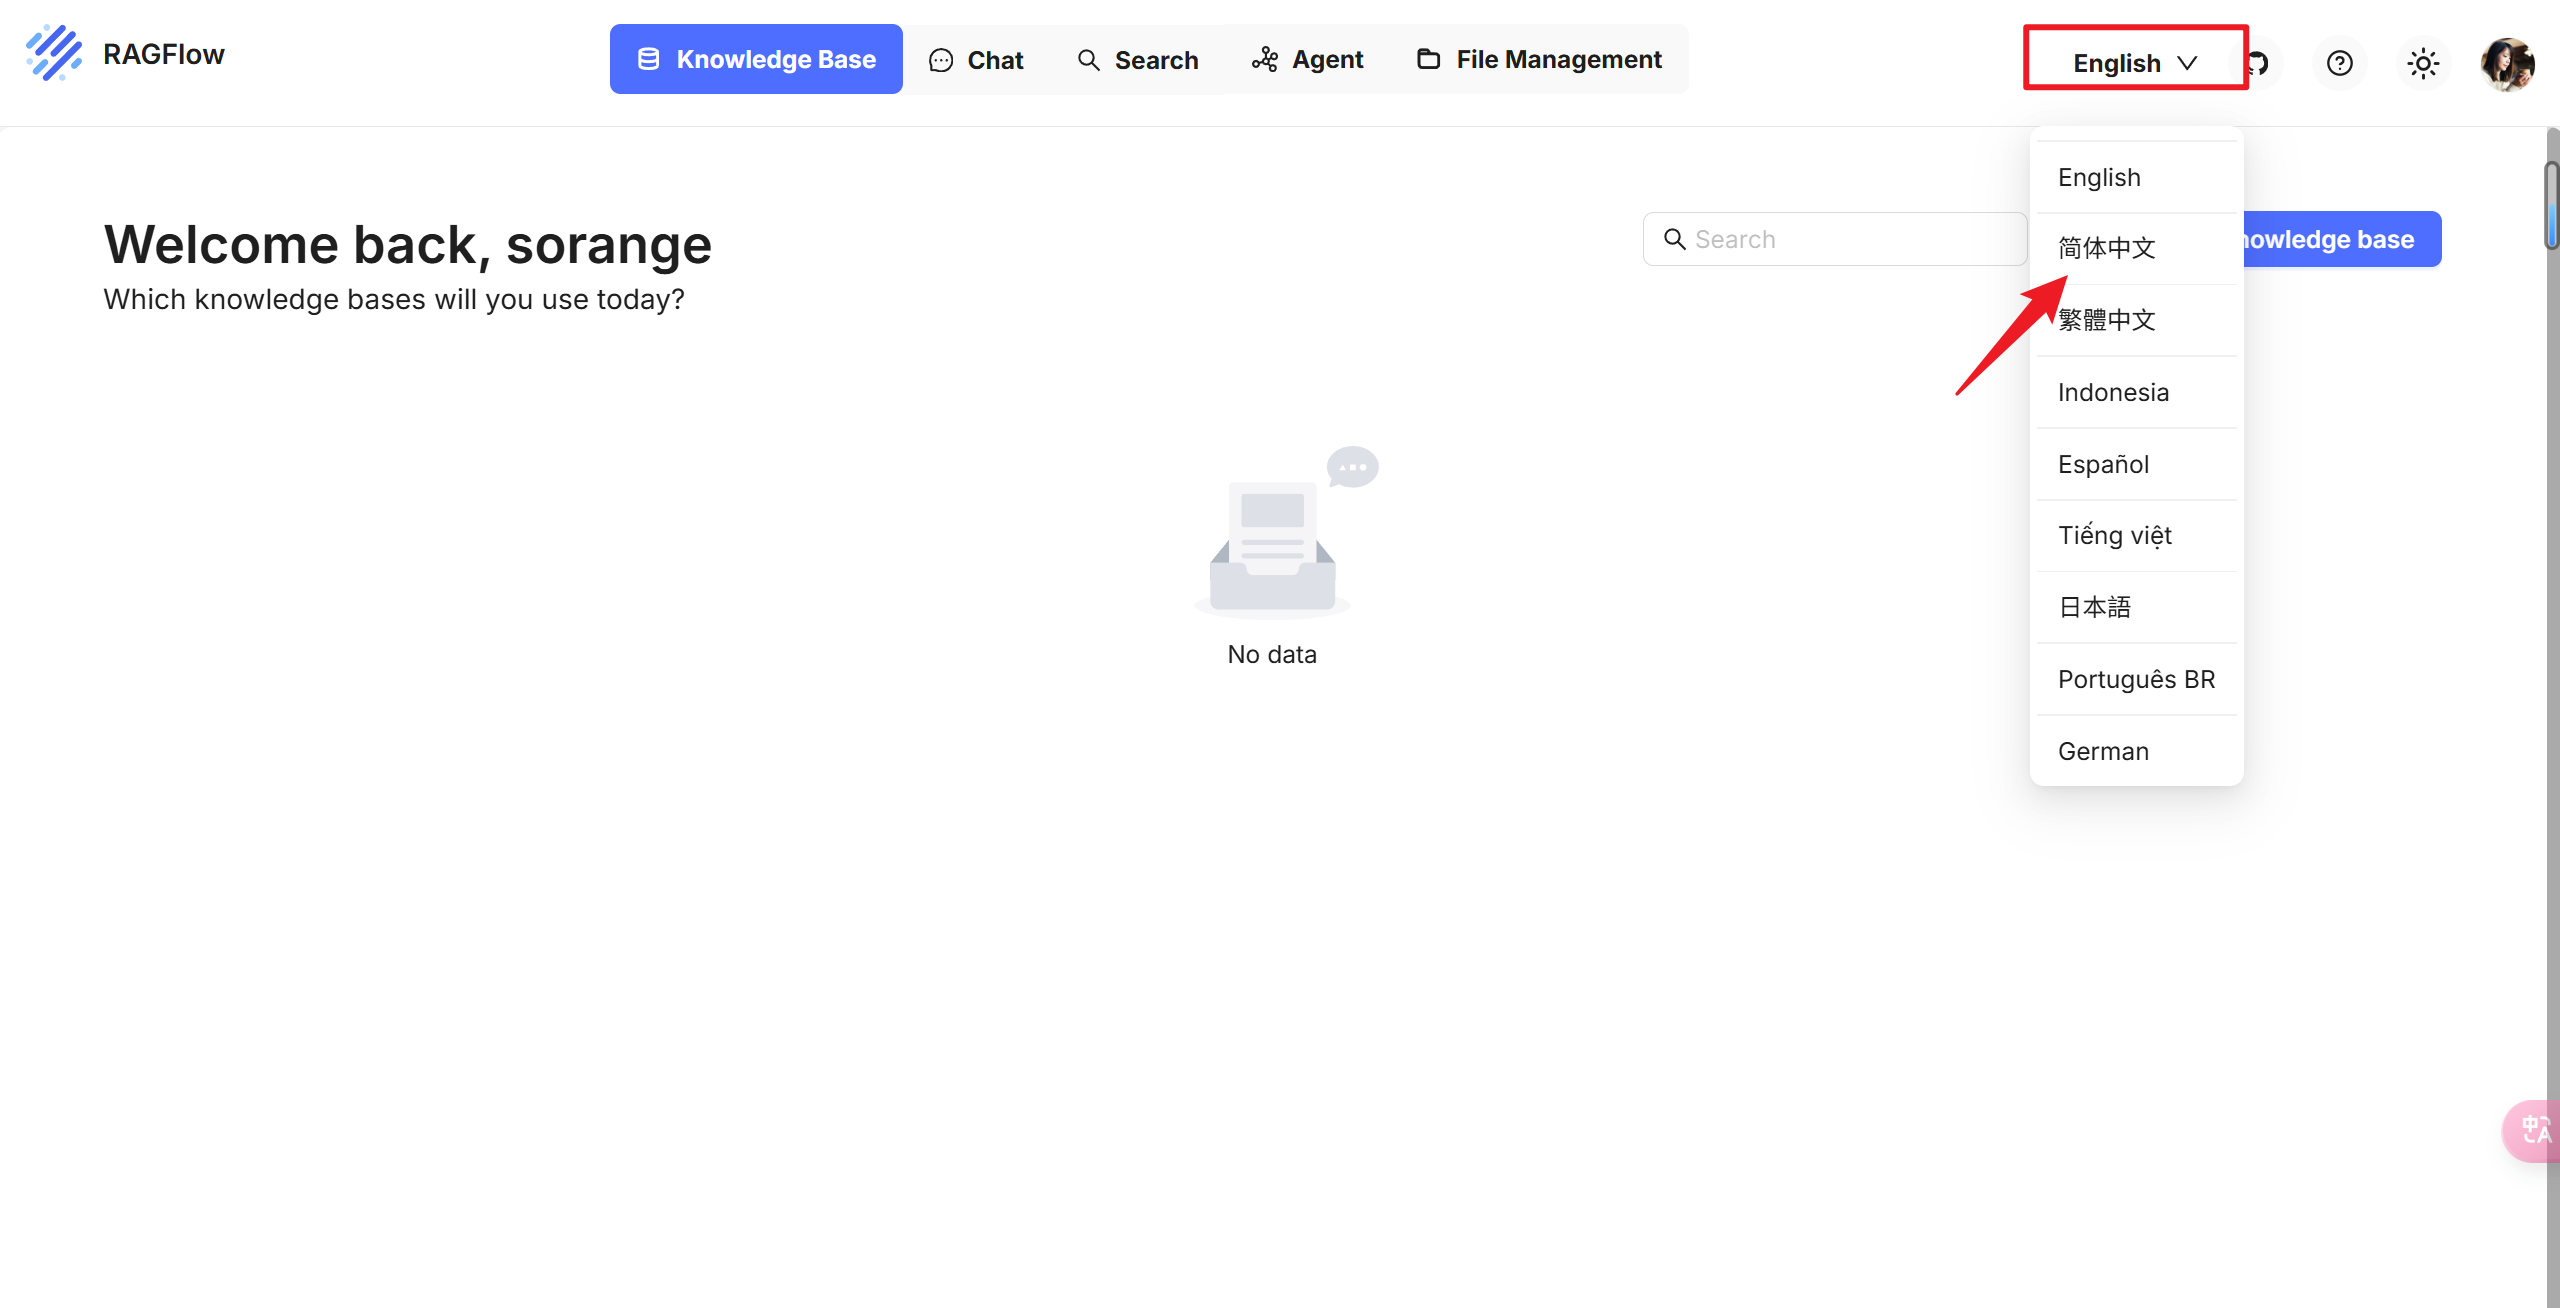Click the Knowledge Base tab
The image size is (2560, 1308).
click(x=756, y=60)
